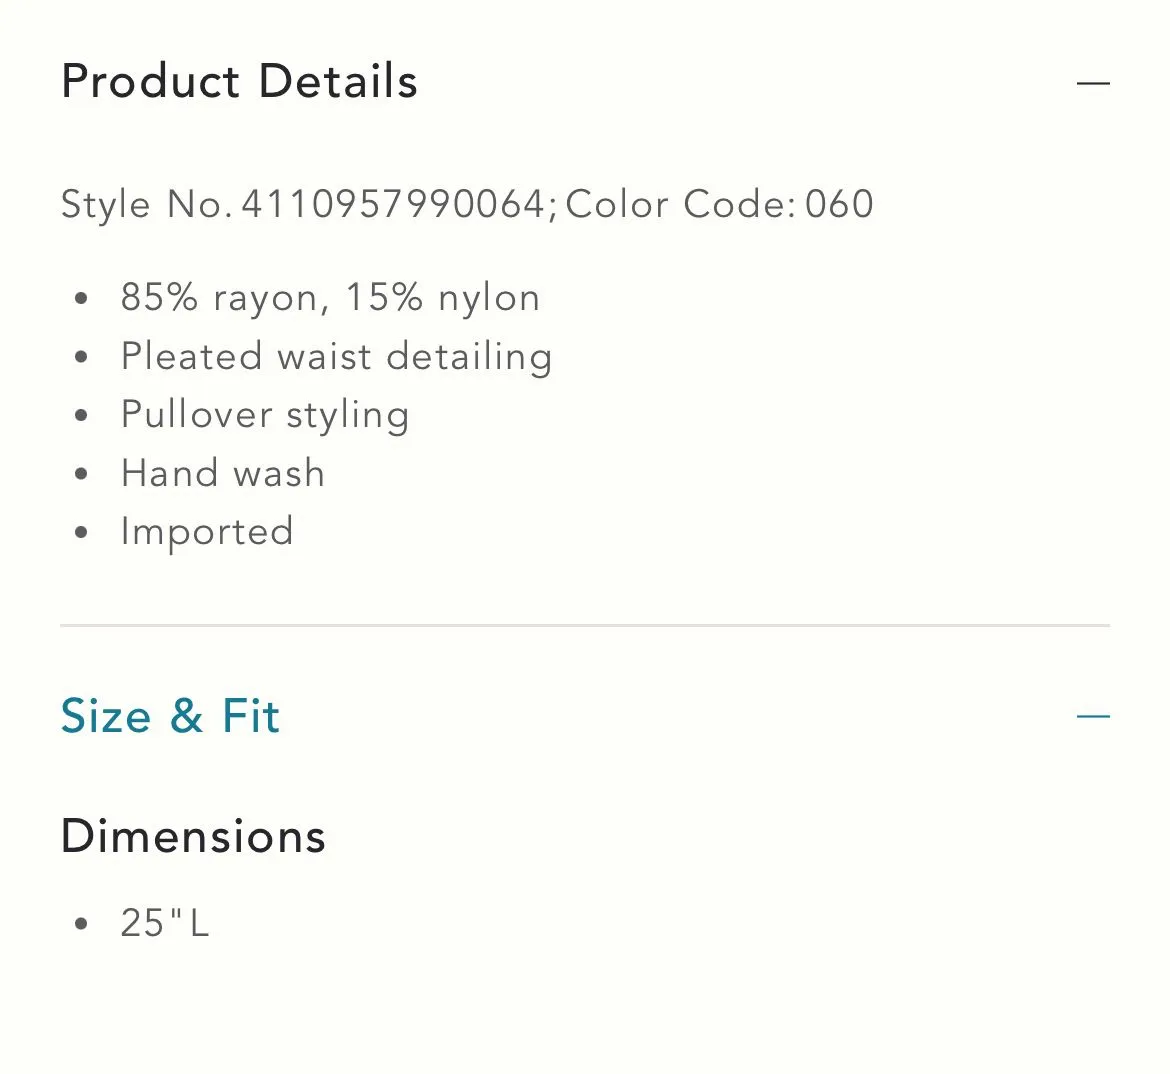Click the Size & Fit heading
The height and width of the screenshot is (1074, 1170).
click(x=170, y=716)
